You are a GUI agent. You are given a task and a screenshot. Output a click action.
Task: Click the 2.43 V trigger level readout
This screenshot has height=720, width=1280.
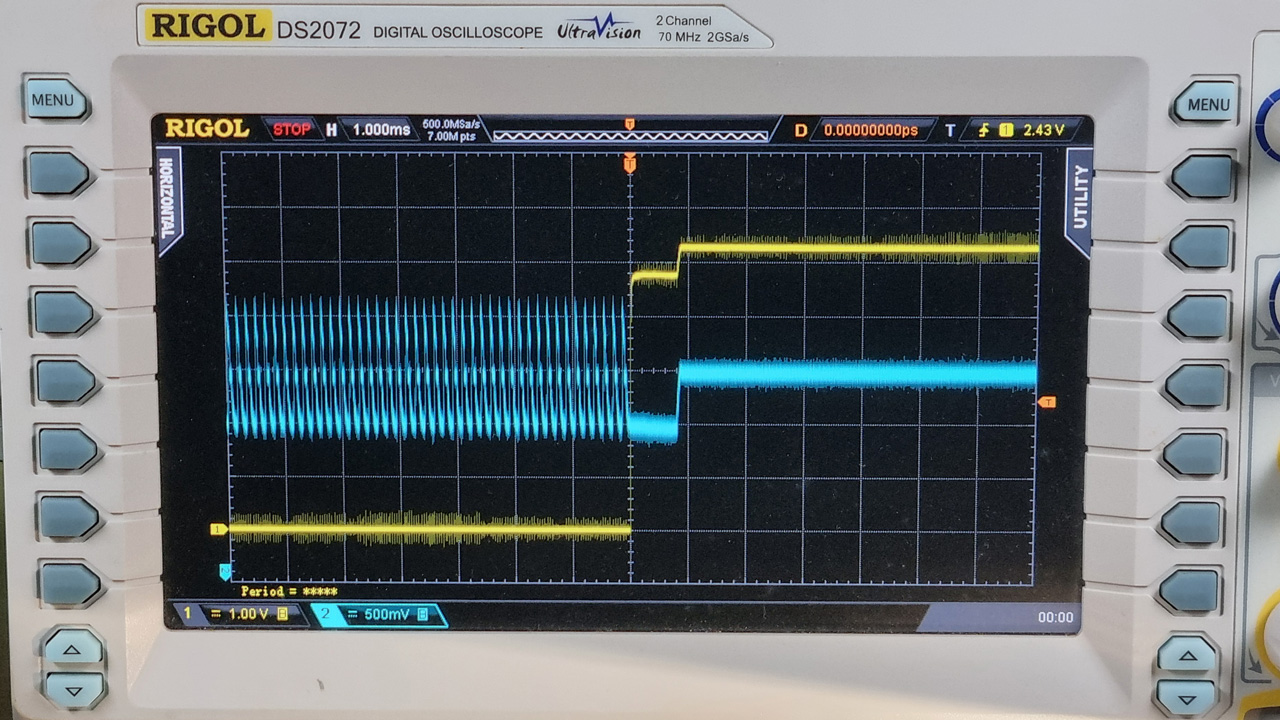point(1043,130)
